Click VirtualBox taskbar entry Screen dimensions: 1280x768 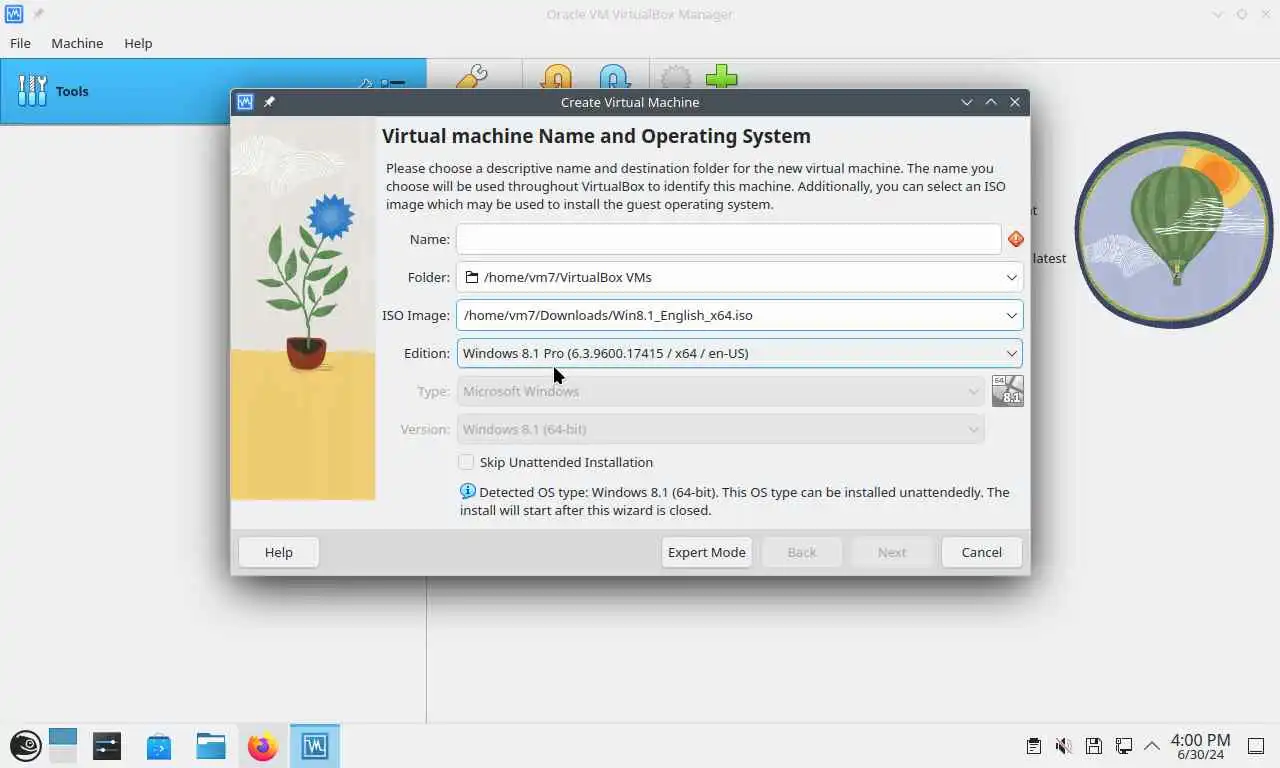click(x=315, y=746)
